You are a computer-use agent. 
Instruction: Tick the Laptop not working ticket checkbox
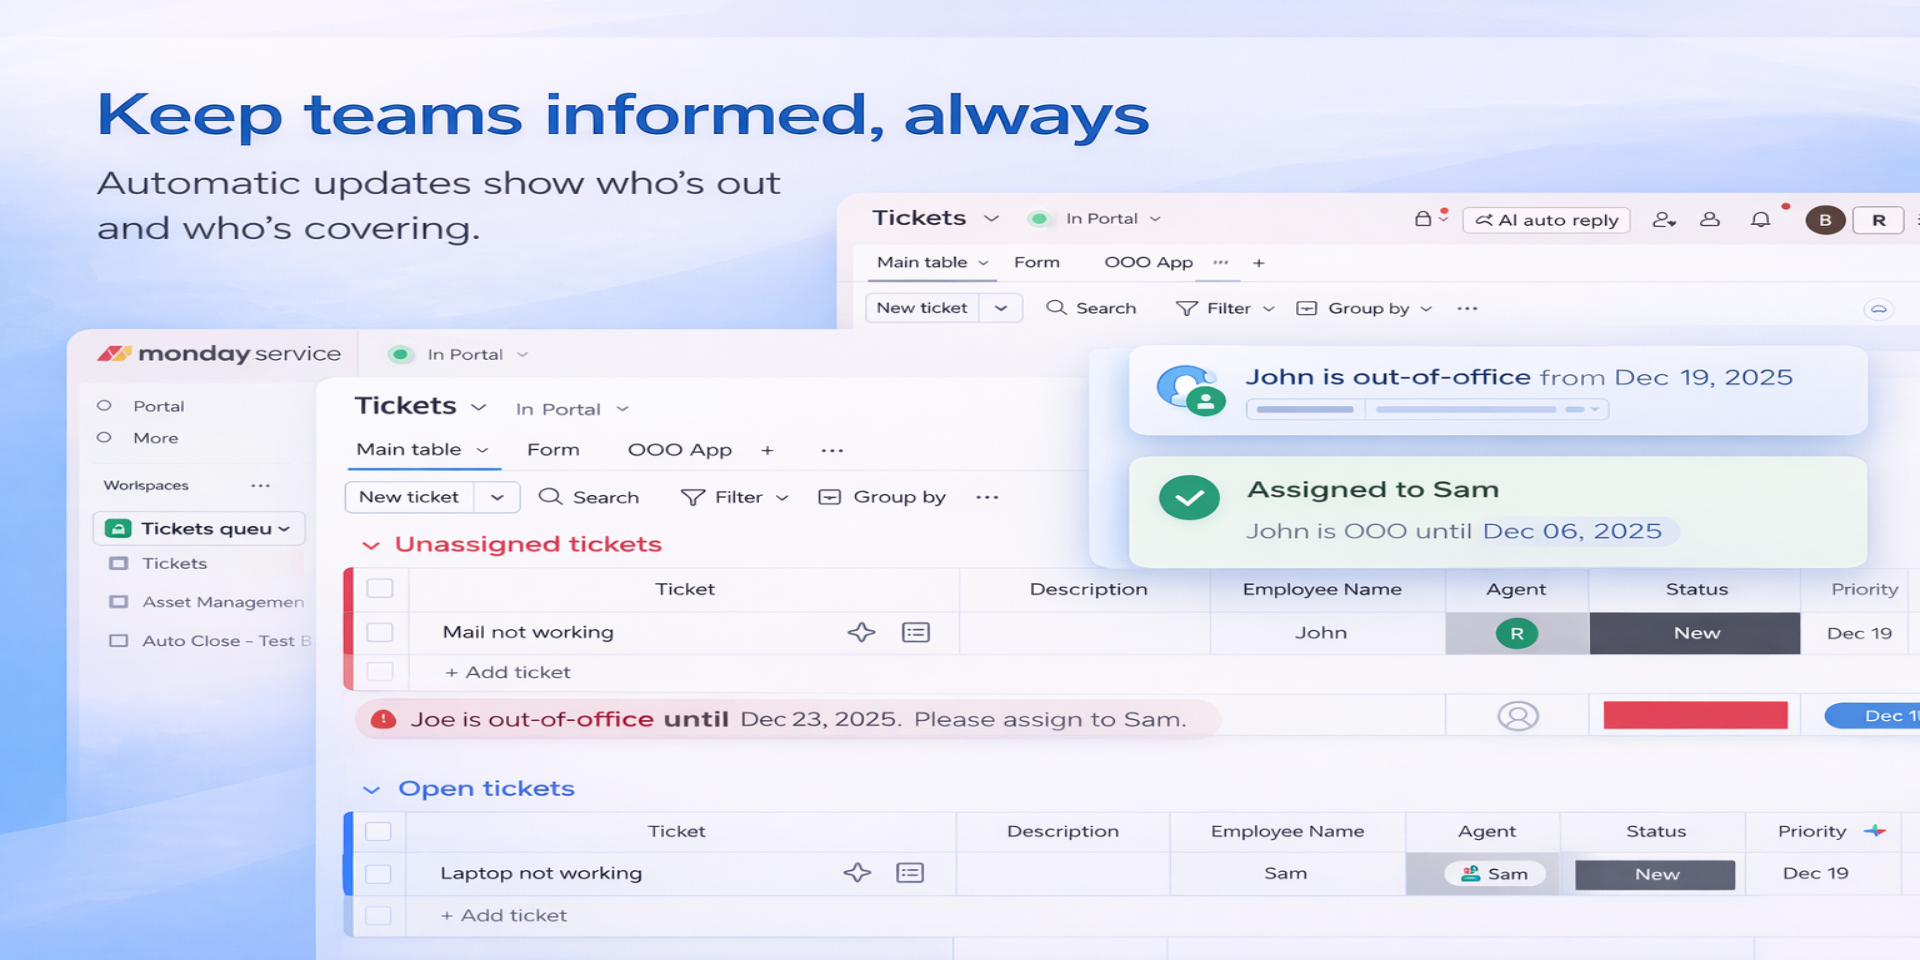coord(378,874)
